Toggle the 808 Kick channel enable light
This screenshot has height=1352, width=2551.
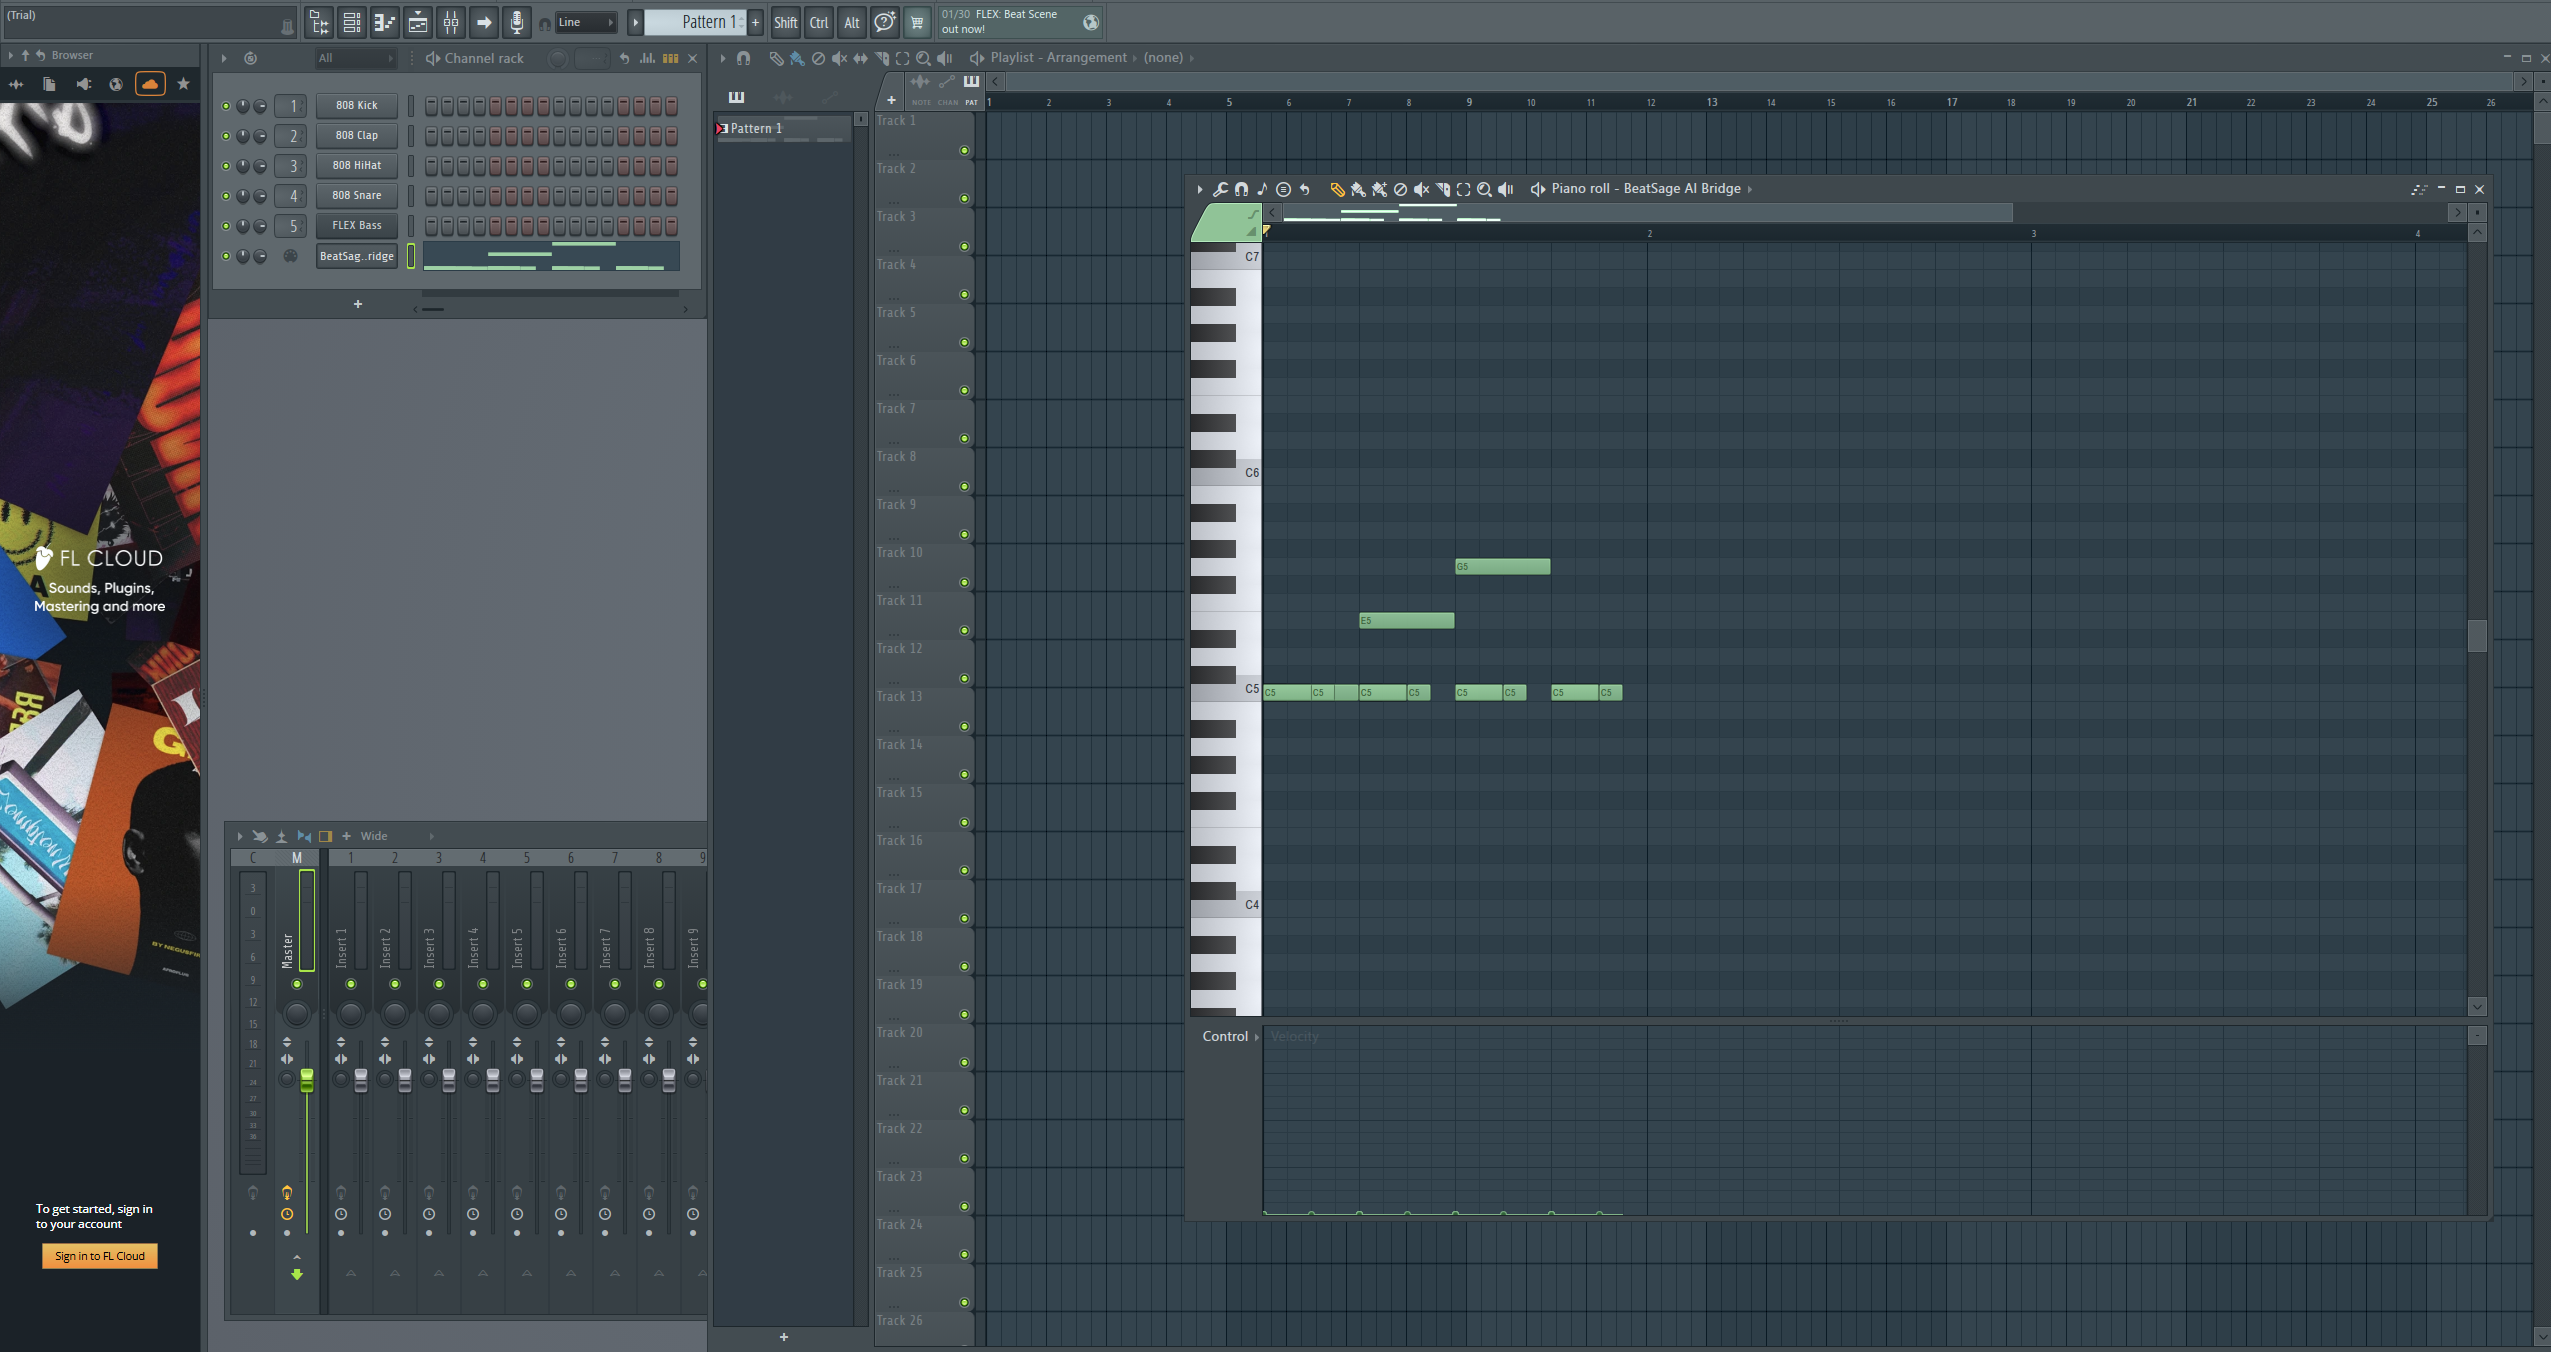(226, 105)
